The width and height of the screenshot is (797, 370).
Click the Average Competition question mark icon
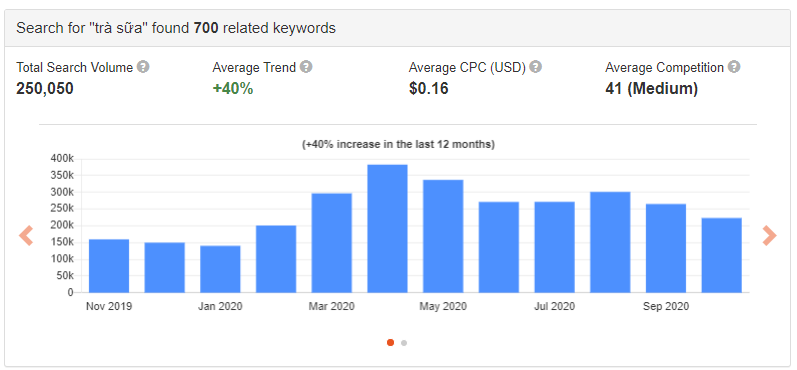point(734,67)
